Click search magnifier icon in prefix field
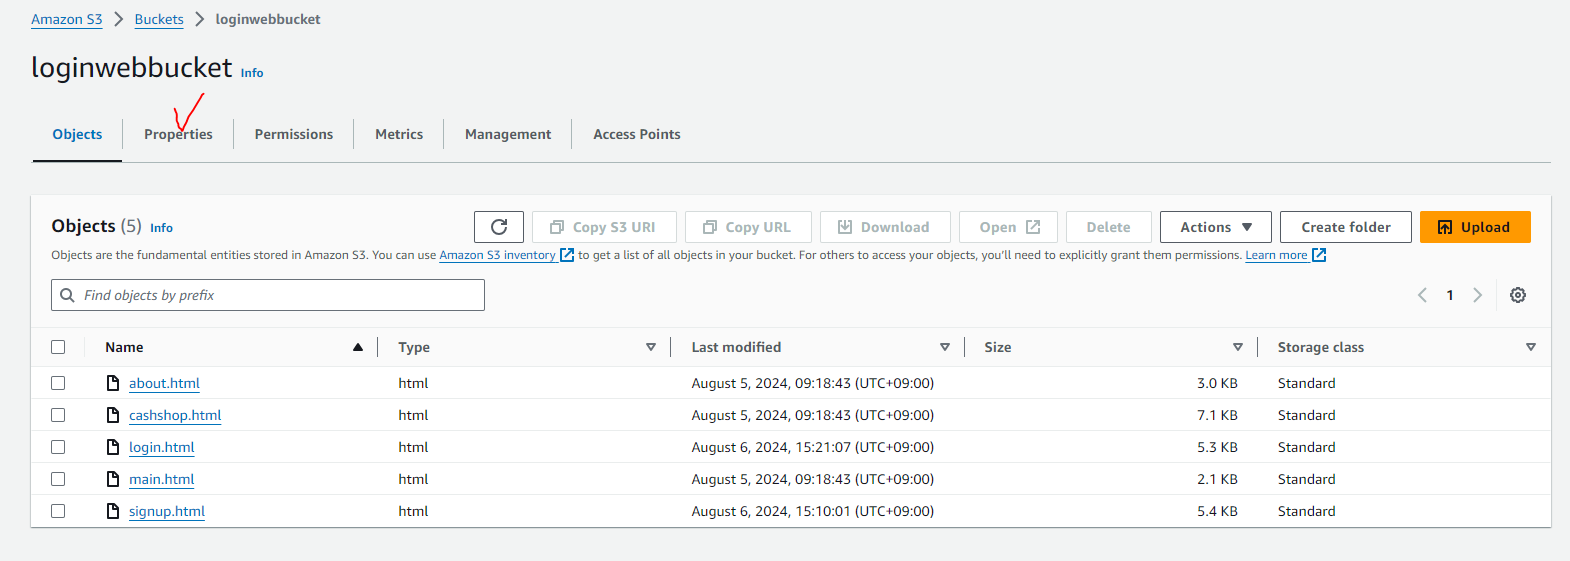The height and width of the screenshot is (561, 1570). pyautogui.click(x=68, y=295)
